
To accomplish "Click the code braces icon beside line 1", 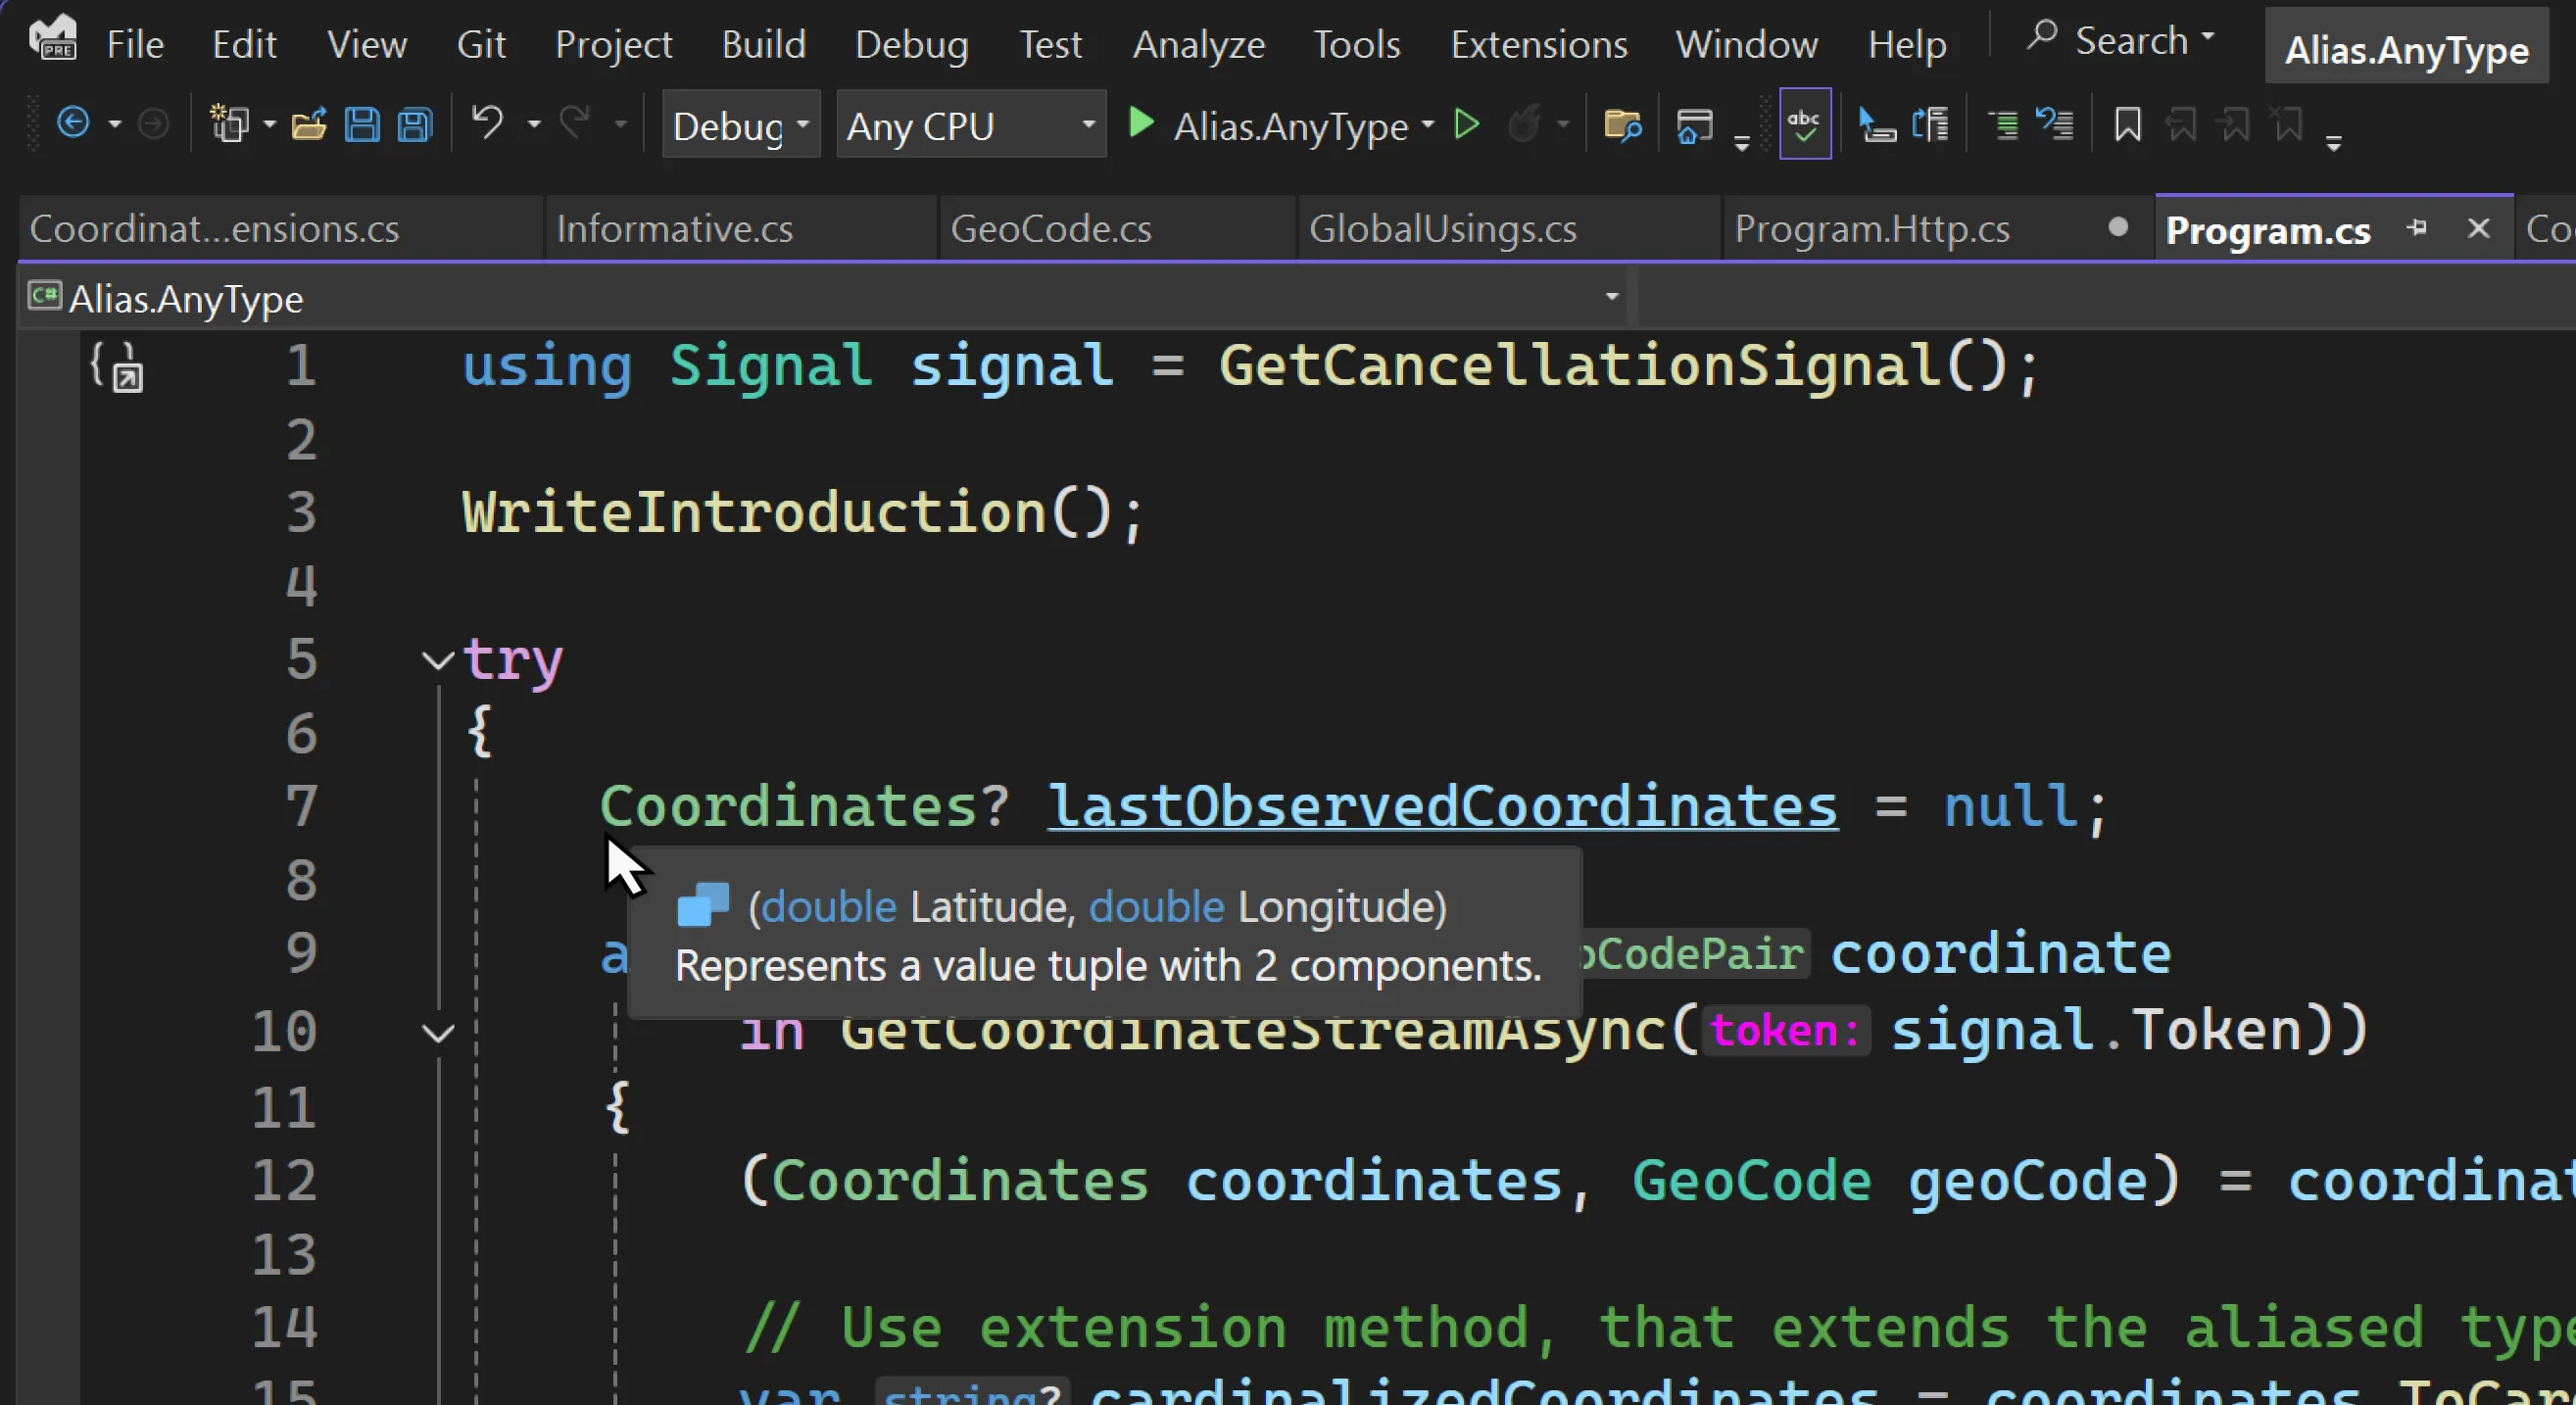I will pos(117,367).
